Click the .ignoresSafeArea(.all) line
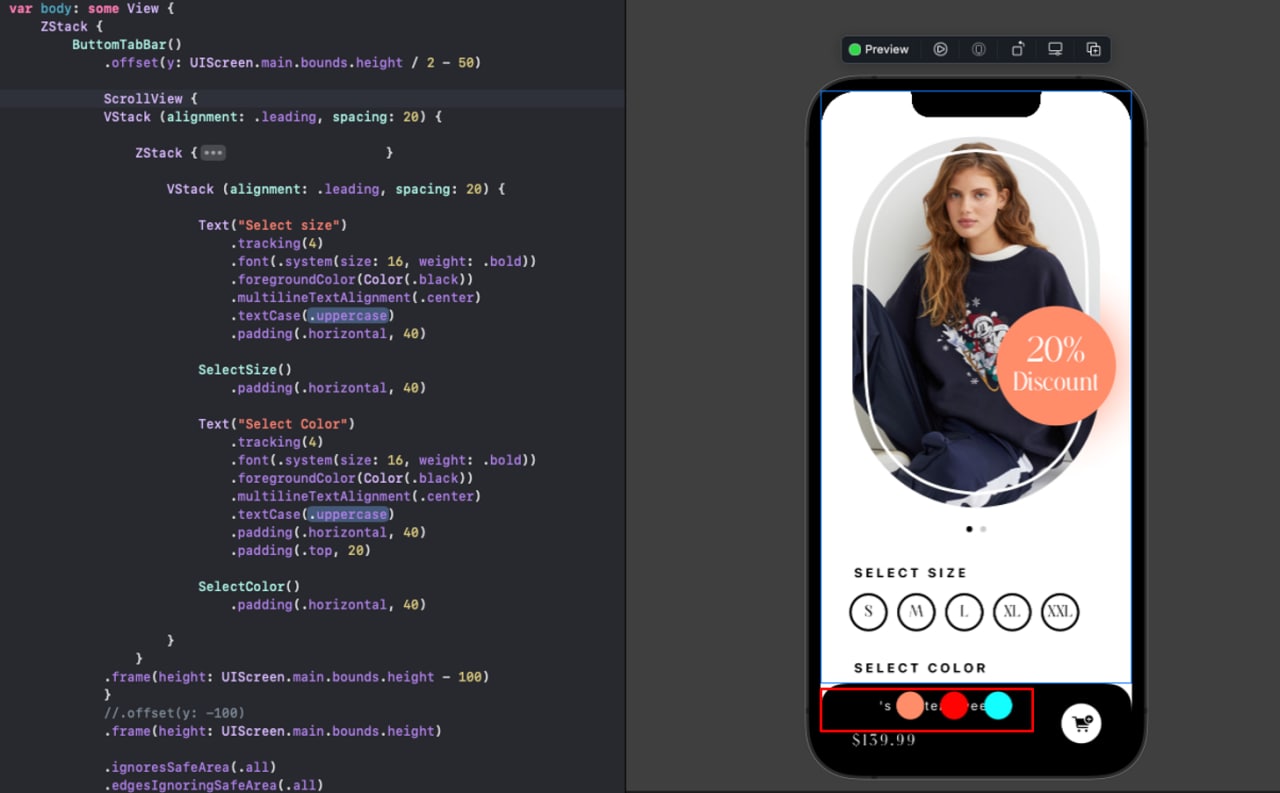Image resolution: width=1280 pixels, height=793 pixels. click(190, 767)
